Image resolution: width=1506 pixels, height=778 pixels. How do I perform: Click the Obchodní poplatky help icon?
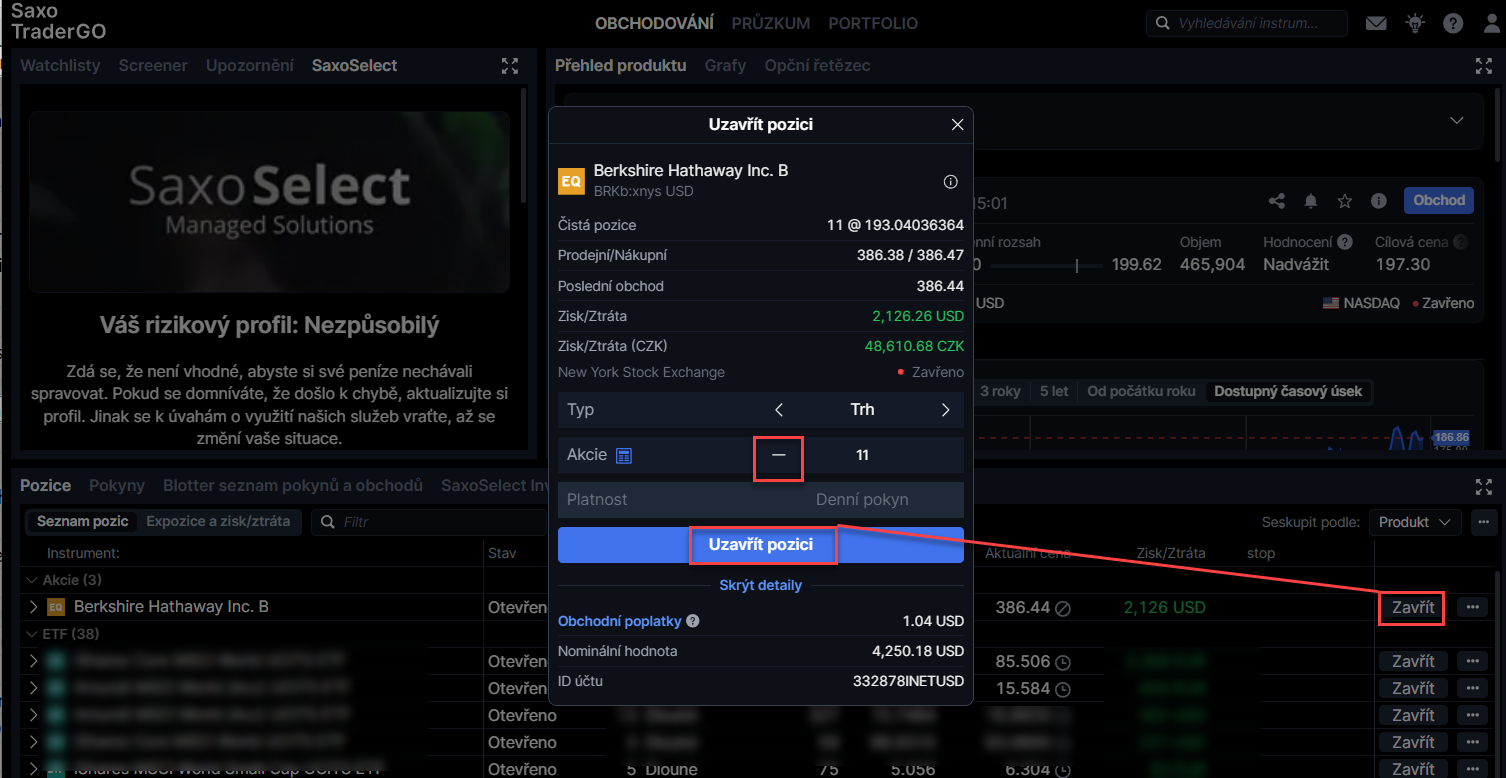pyautogui.click(x=693, y=621)
